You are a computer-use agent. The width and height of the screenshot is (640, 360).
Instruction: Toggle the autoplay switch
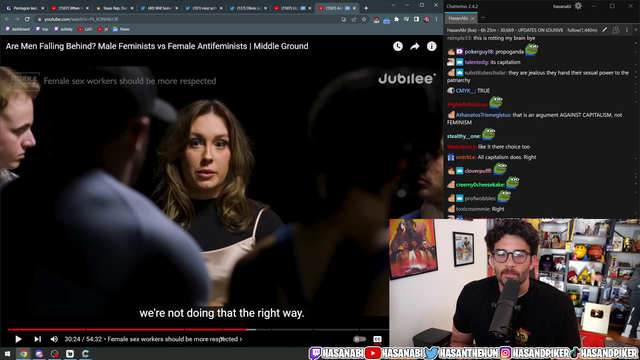coord(359,339)
